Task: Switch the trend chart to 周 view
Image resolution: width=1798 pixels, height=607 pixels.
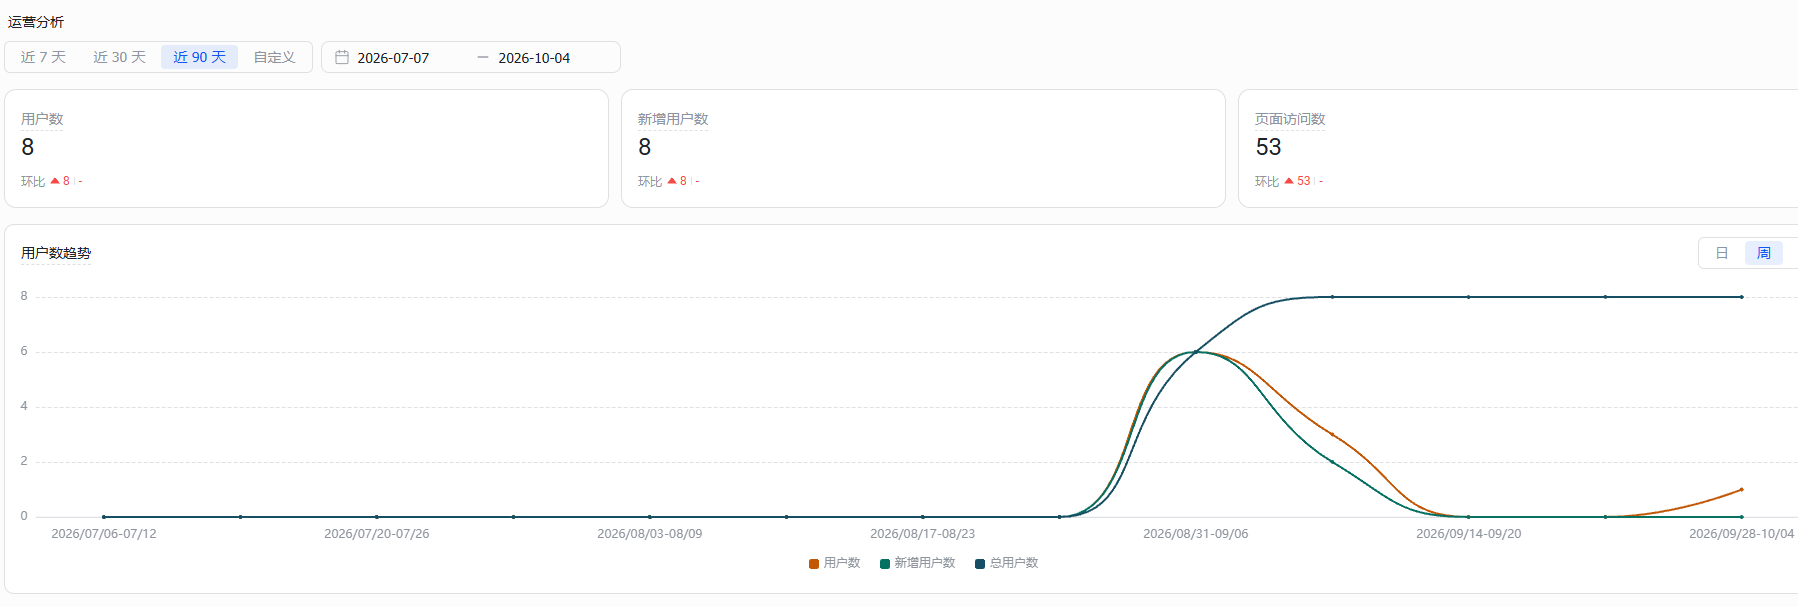Action: 1764,253
